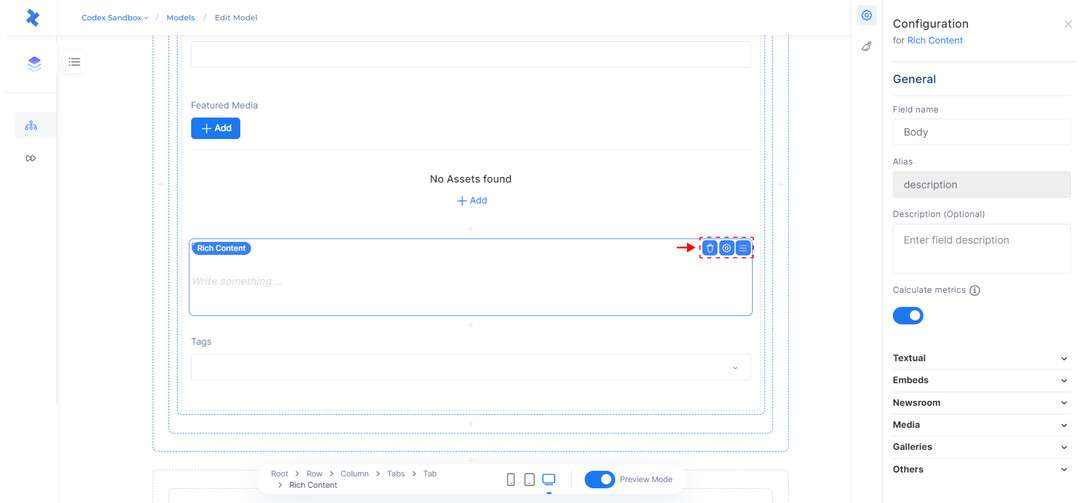Click the General section heading
1080x503 pixels.
(914, 79)
